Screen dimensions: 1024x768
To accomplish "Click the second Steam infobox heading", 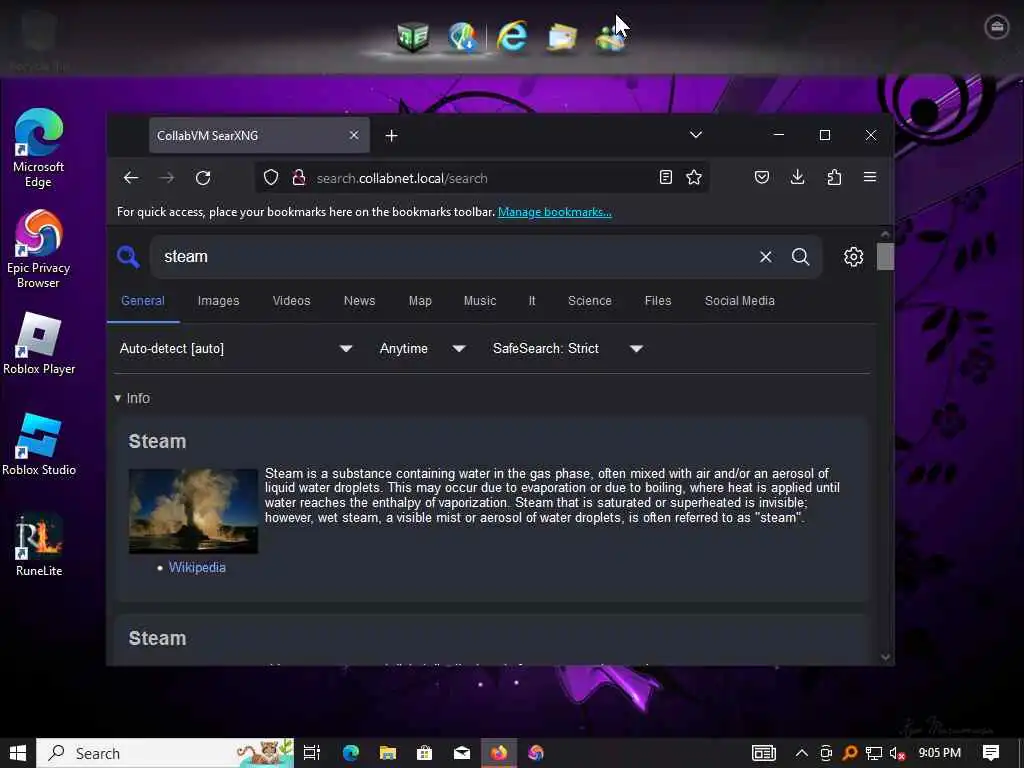I will pyautogui.click(x=157, y=639).
